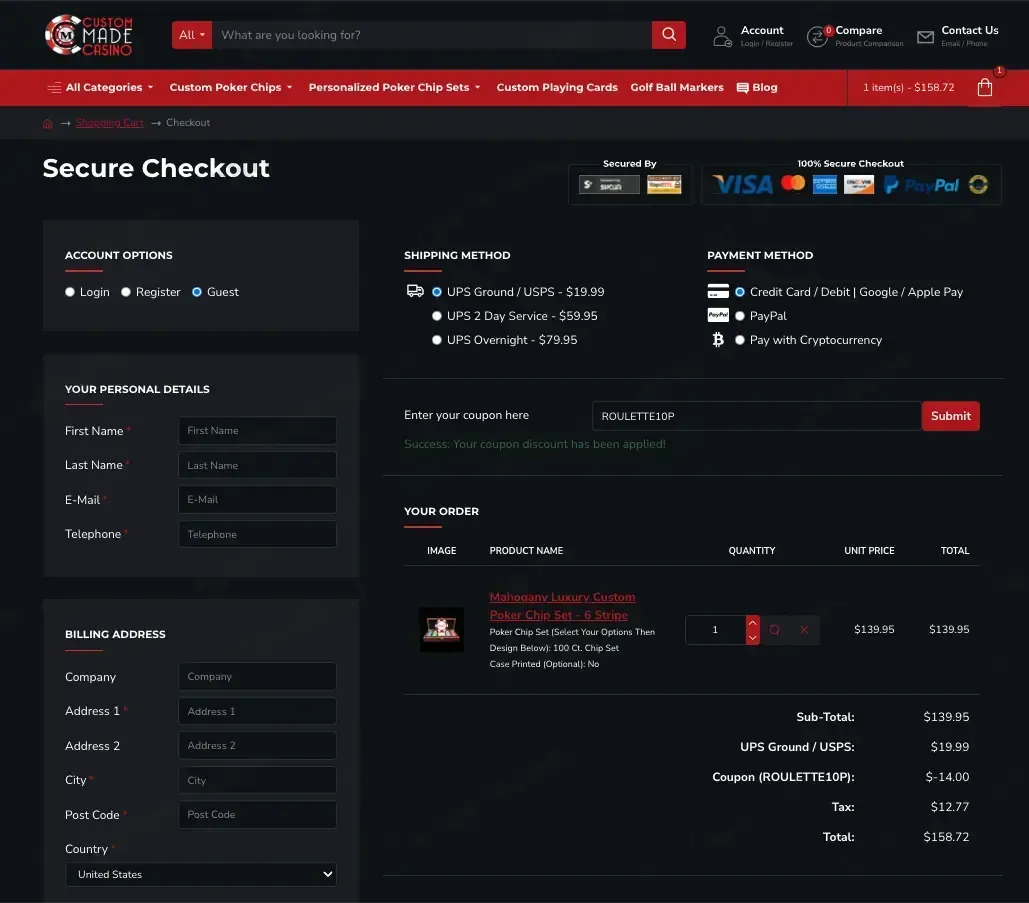The width and height of the screenshot is (1029, 903).
Task: Open the All search category dropdown
Action: point(192,35)
